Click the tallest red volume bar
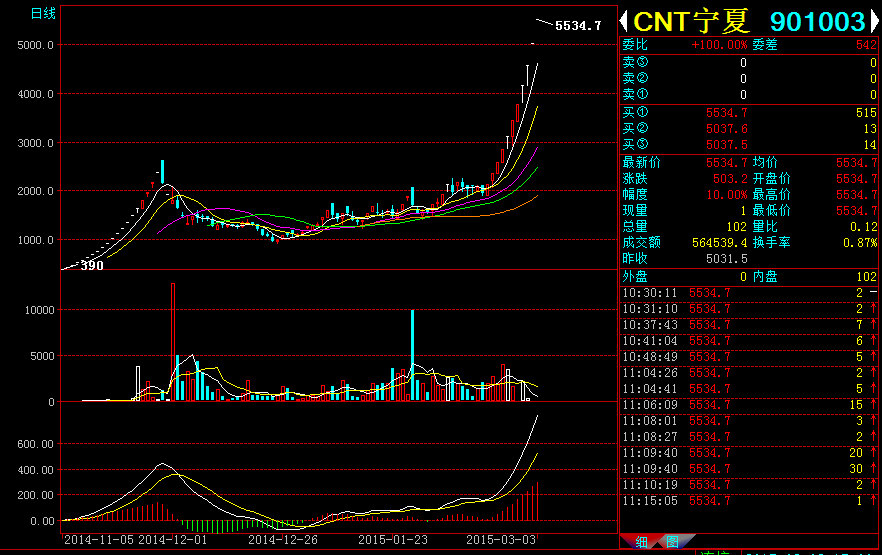Screen dimensions: 882x555 [x=173, y=342]
